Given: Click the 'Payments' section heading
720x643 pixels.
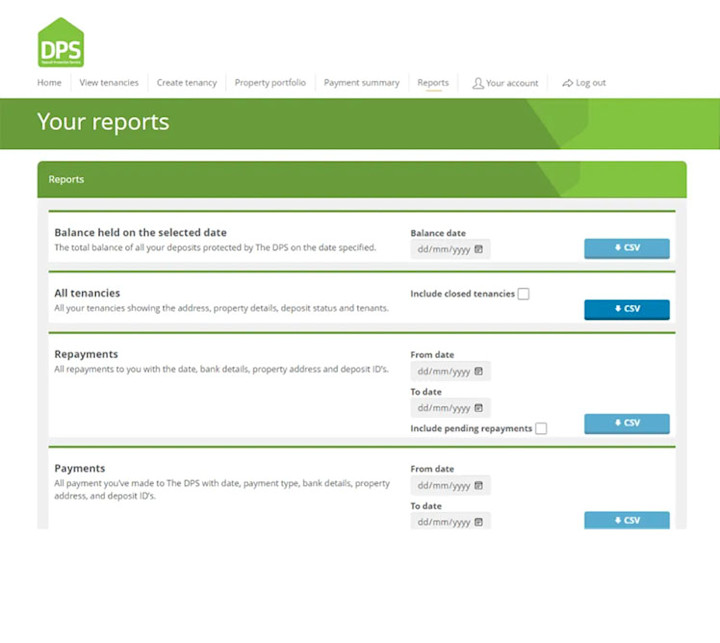Looking at the screenshot, I should (79, 468).
